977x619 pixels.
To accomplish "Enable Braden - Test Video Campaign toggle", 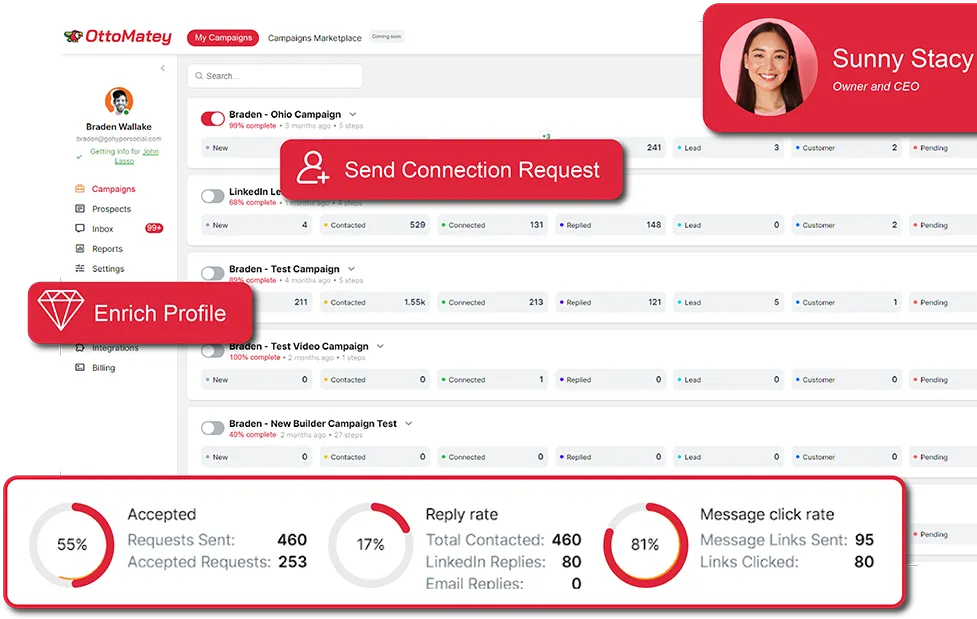I will 212,350.
